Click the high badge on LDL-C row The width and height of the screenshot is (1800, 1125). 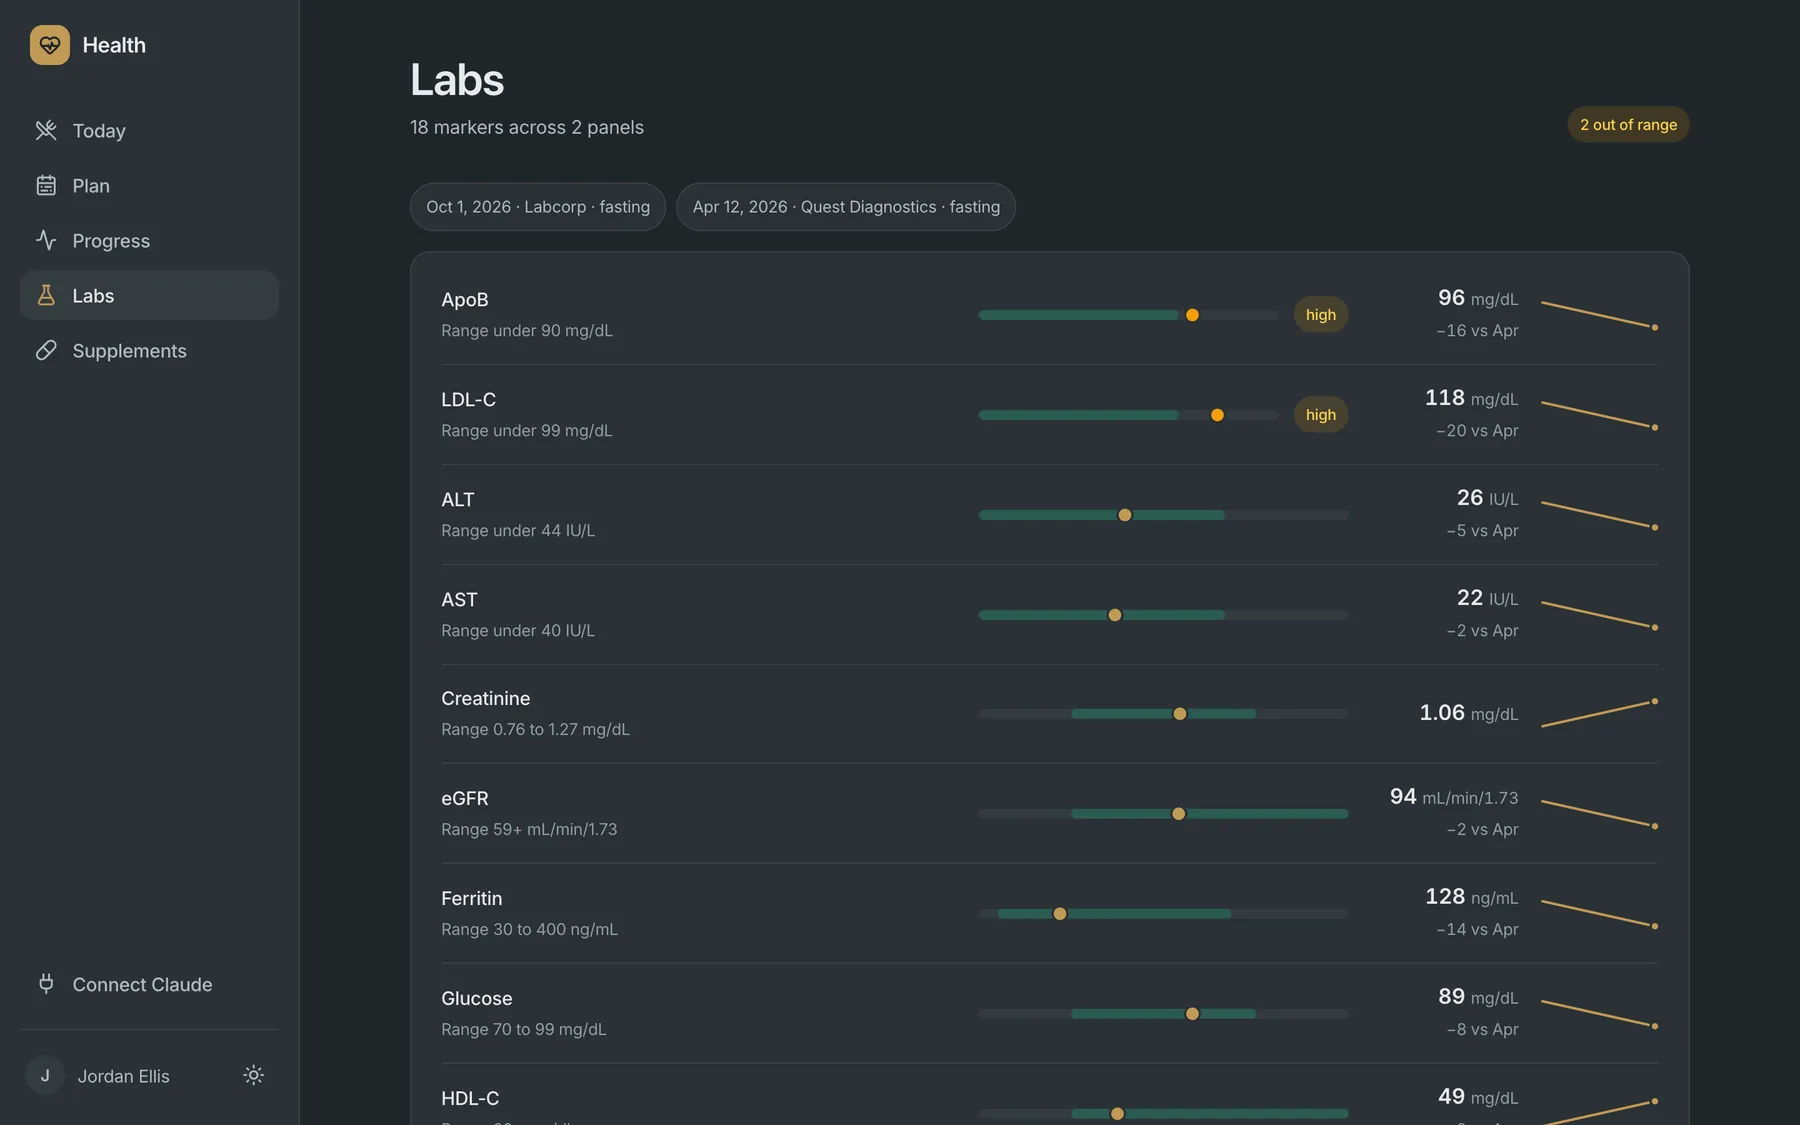point(1321,415)
